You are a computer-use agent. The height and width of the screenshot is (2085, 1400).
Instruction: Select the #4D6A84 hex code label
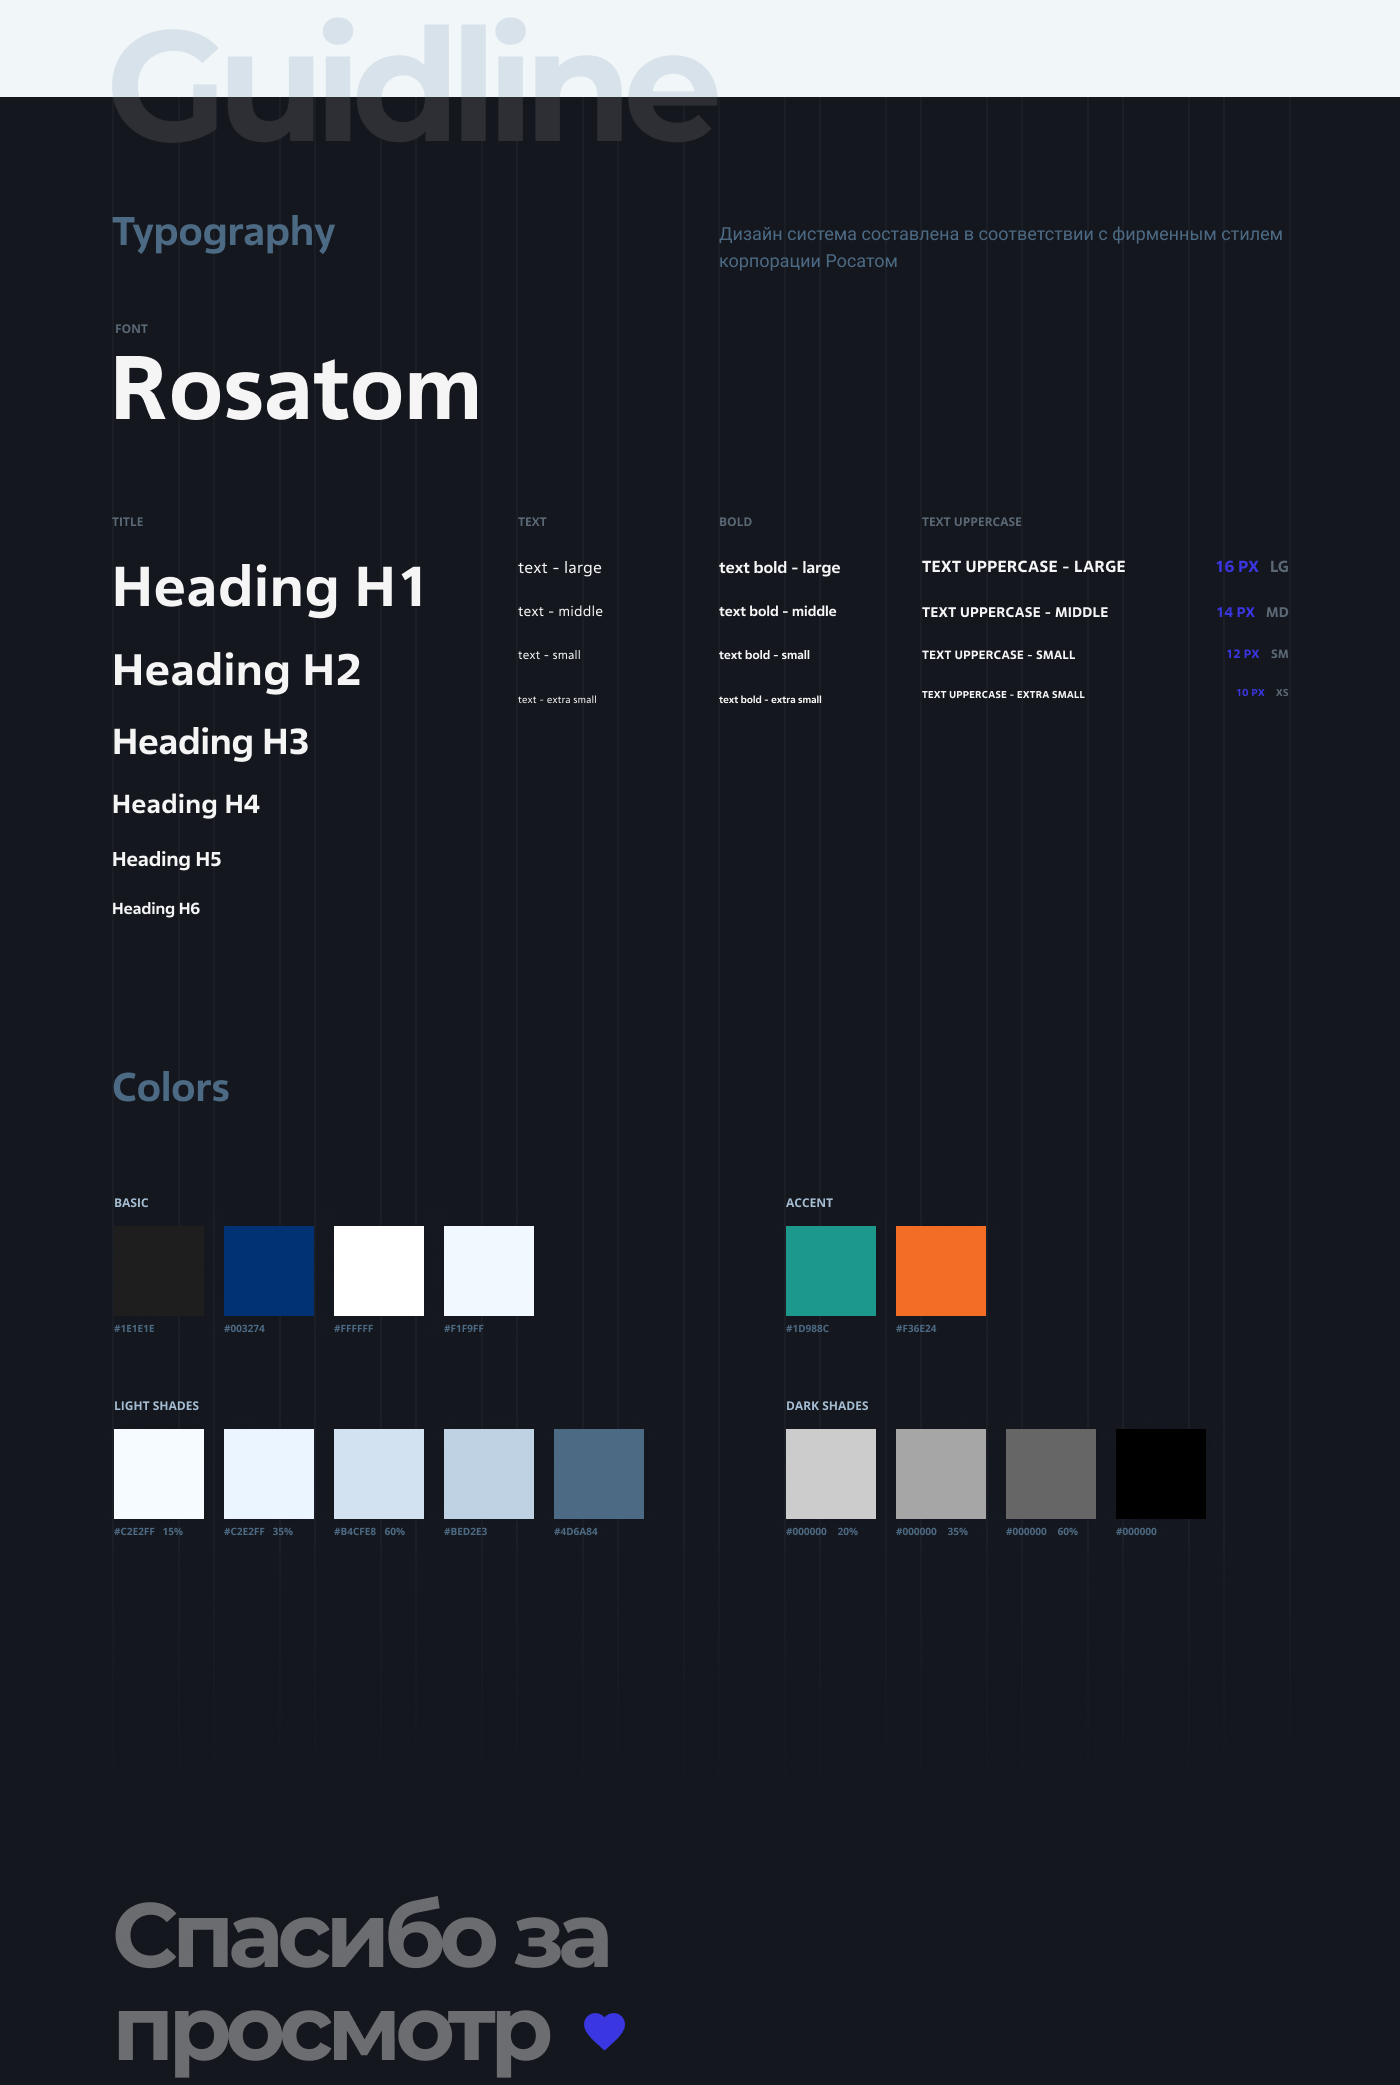pos(576,1532)
